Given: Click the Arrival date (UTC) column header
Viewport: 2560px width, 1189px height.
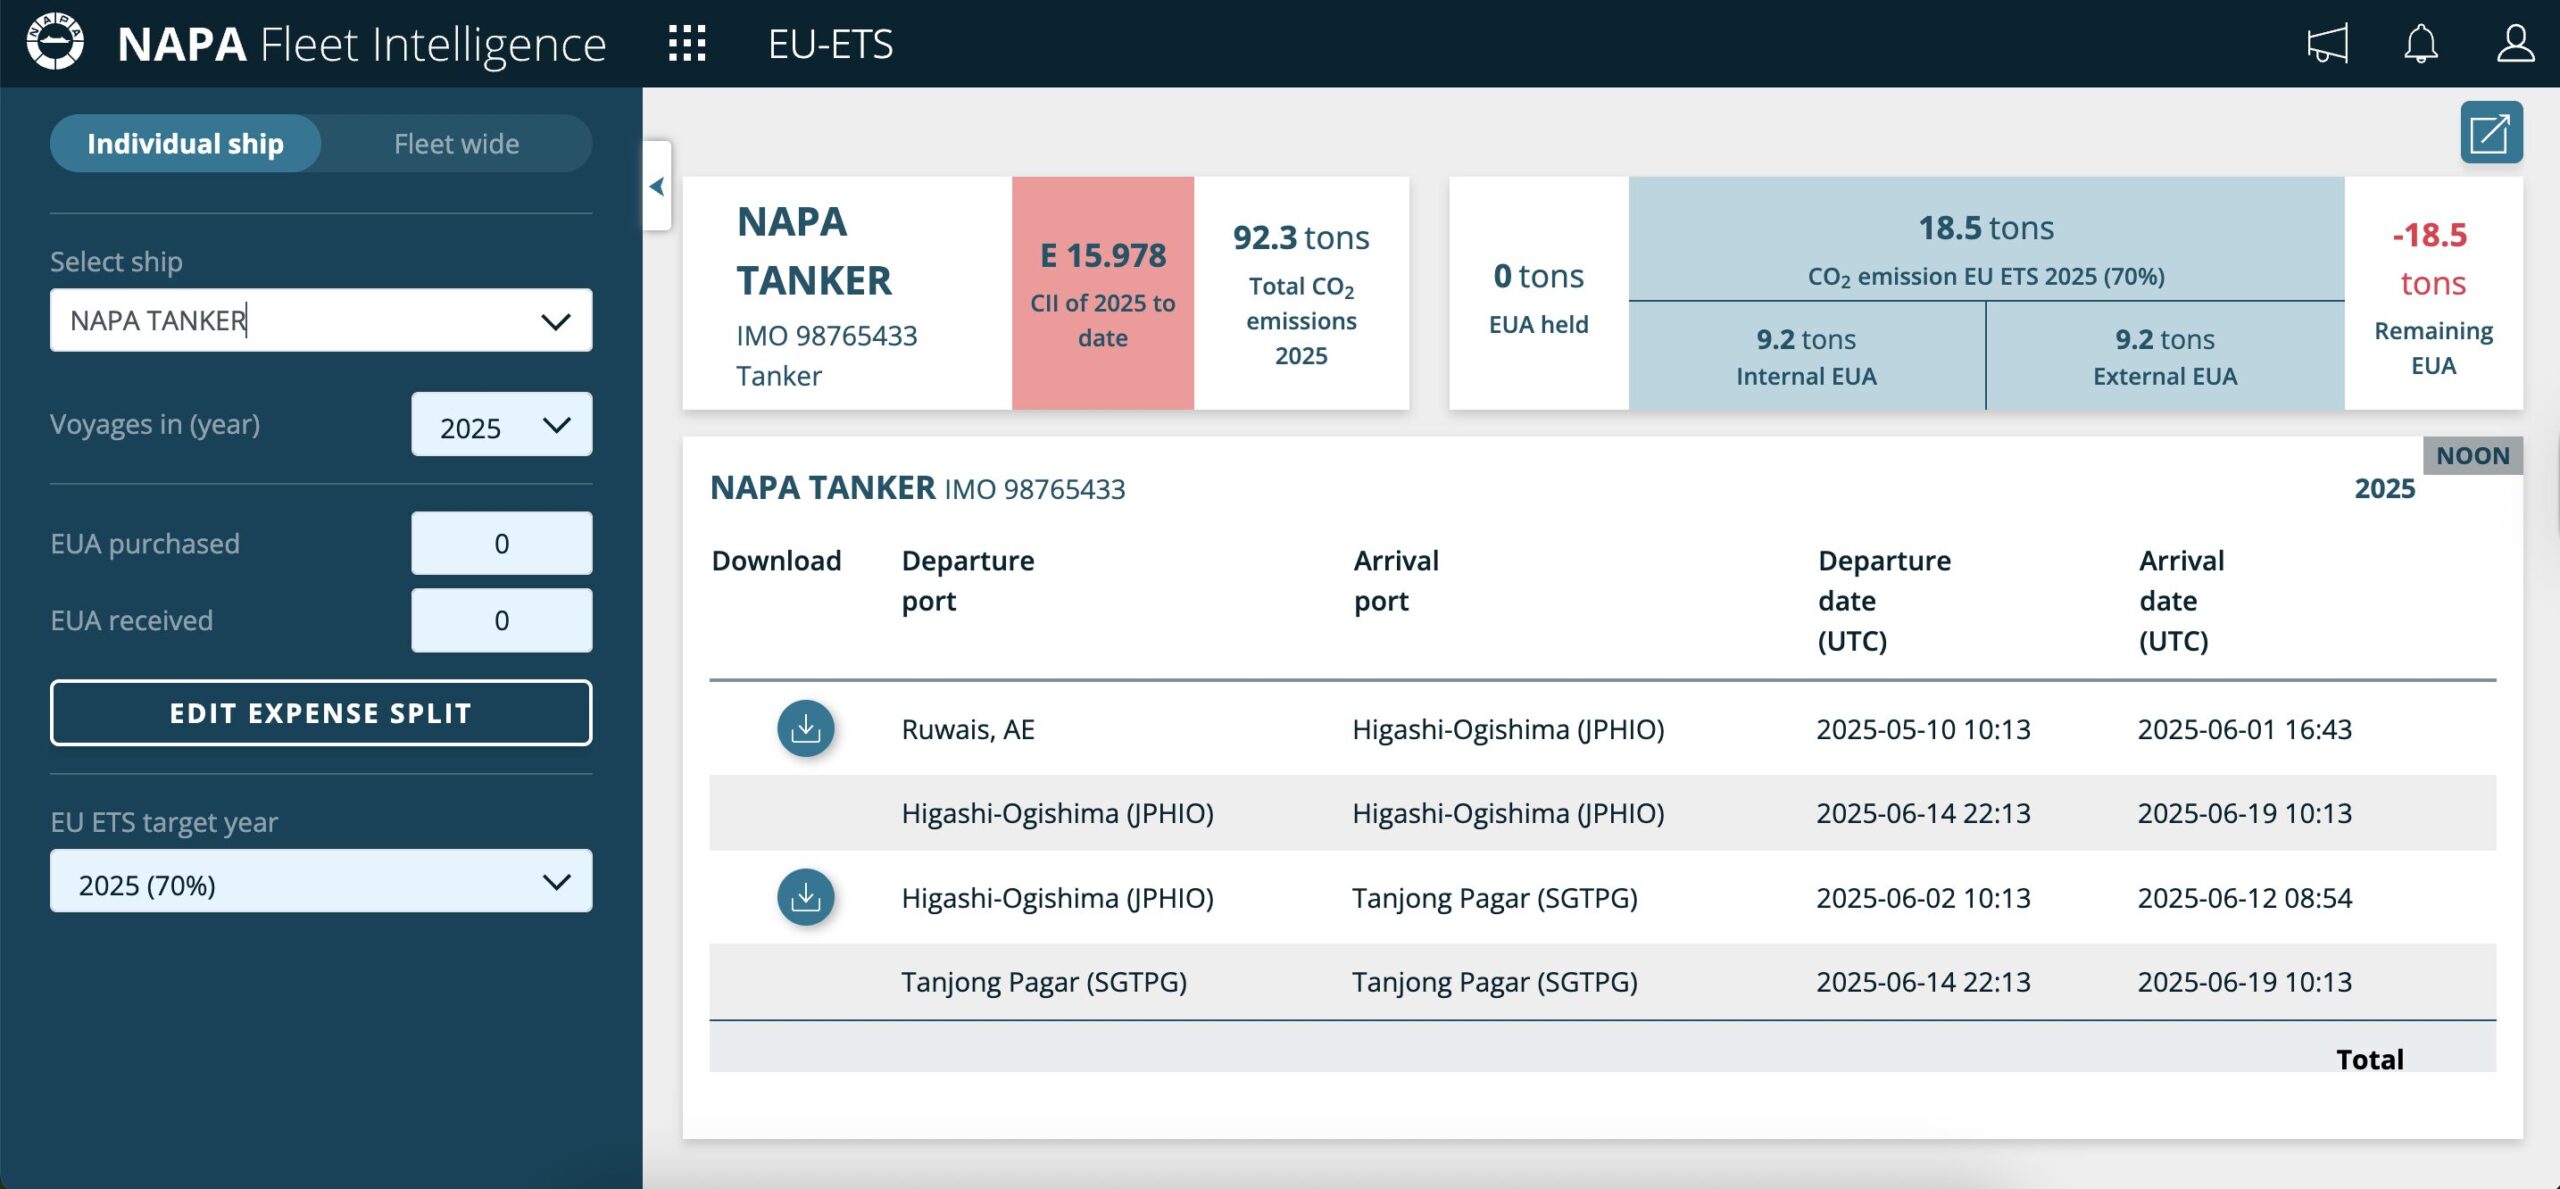Looking at the screenshot, I should click(x=2181, y=600).
